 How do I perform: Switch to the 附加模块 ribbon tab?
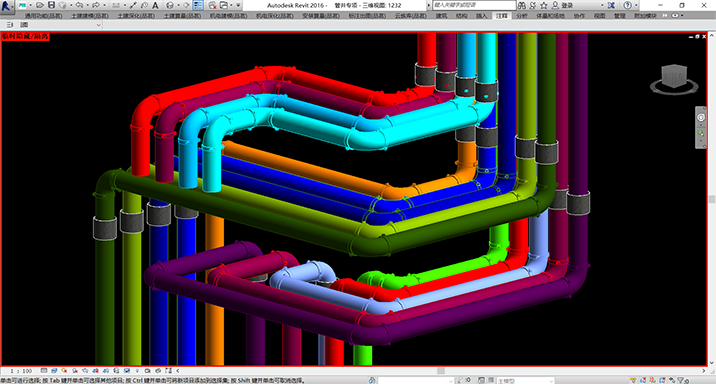pos(645,16)
